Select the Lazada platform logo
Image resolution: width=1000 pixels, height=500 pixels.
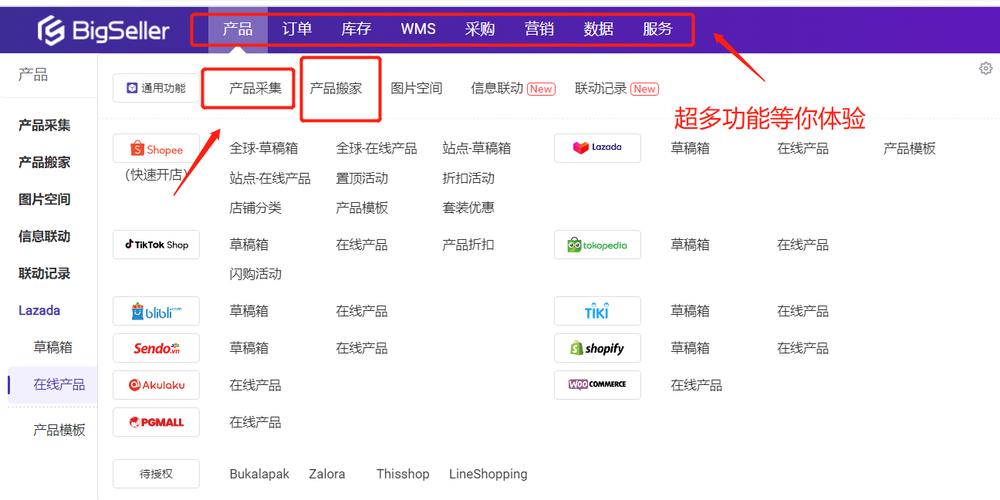(x=597, y=148)
